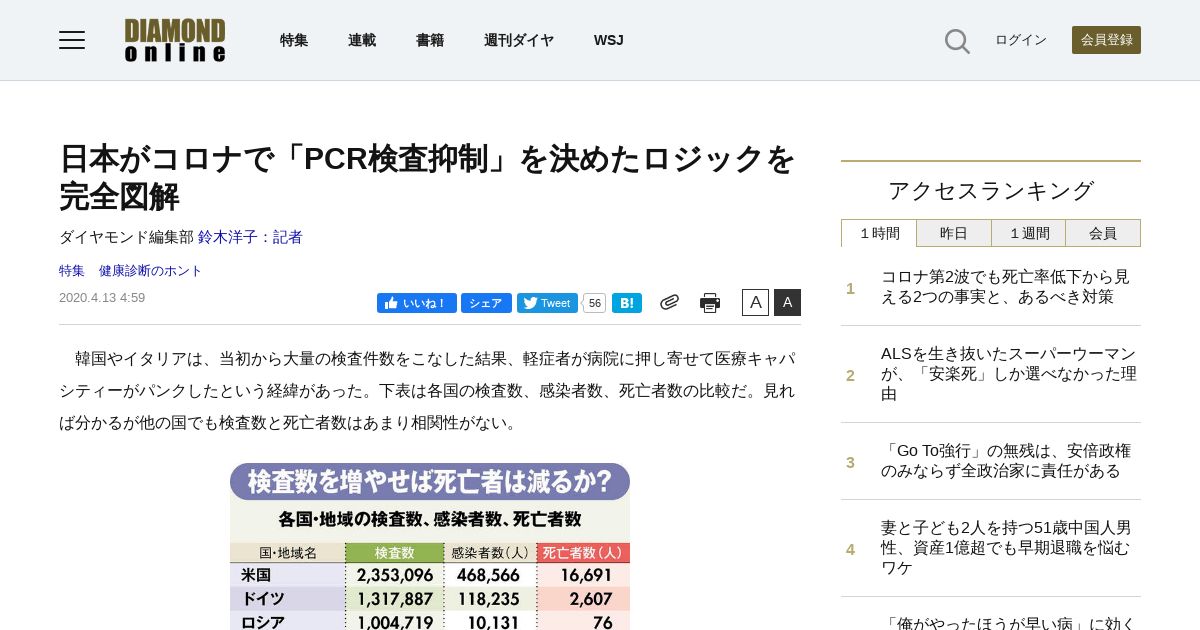
Task: Click the date 2020.4.13 4:59
Action: [x=102, y=298]
